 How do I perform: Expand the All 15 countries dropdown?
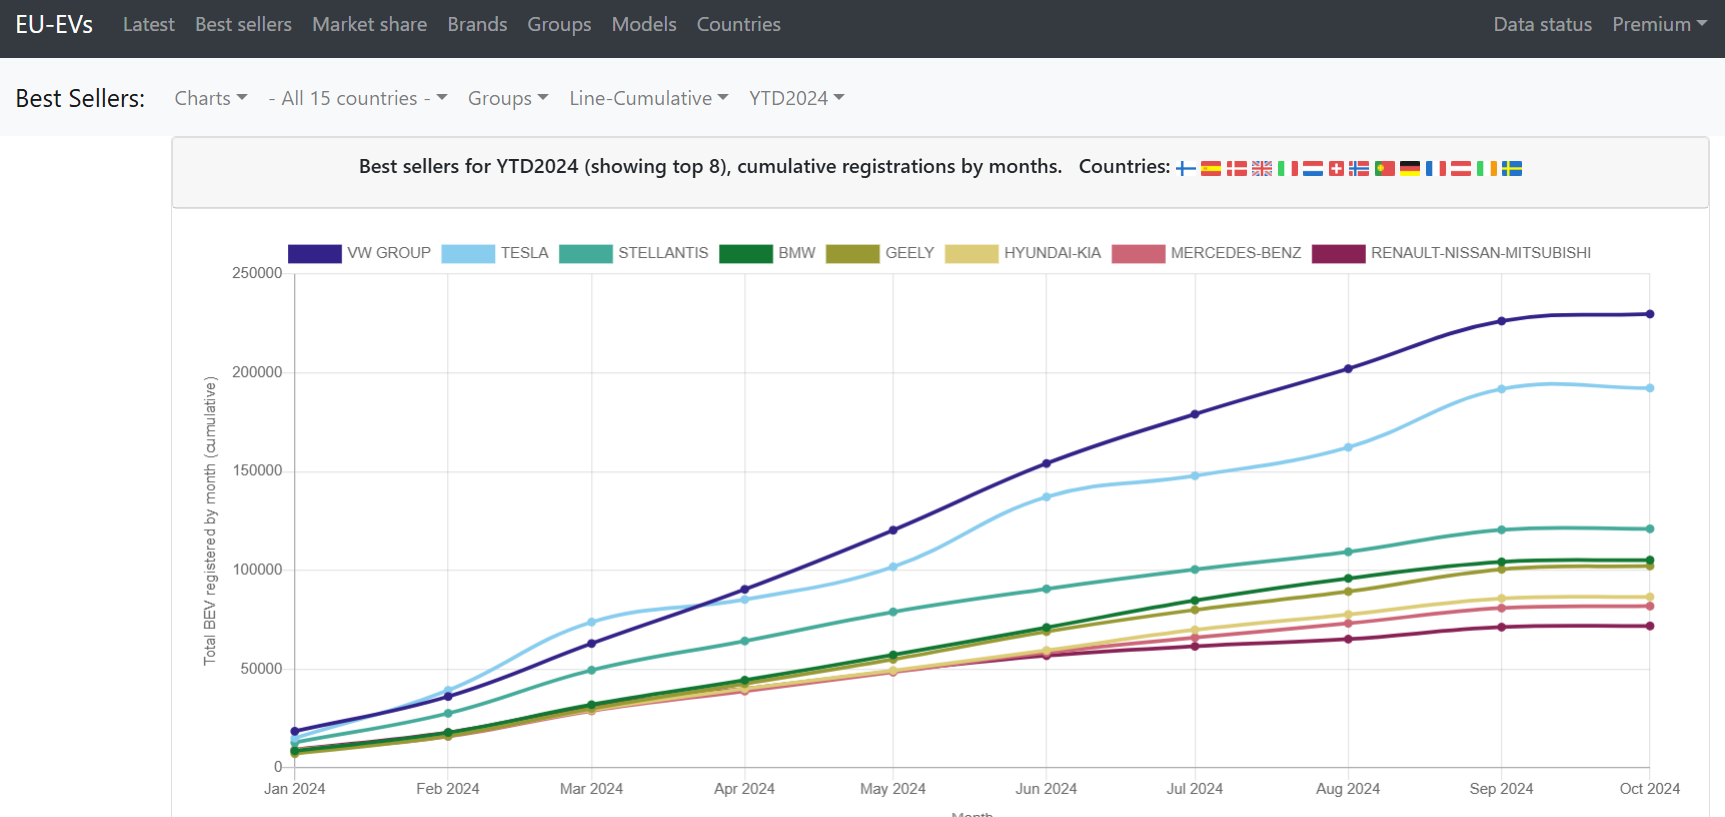(x=357, y=98)
